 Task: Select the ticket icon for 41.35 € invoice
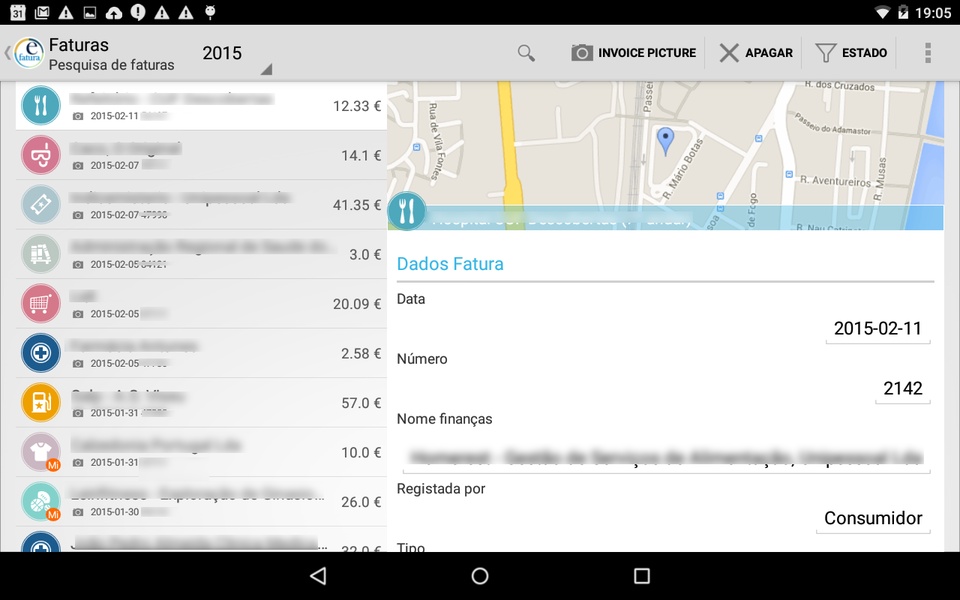point(41,204)
